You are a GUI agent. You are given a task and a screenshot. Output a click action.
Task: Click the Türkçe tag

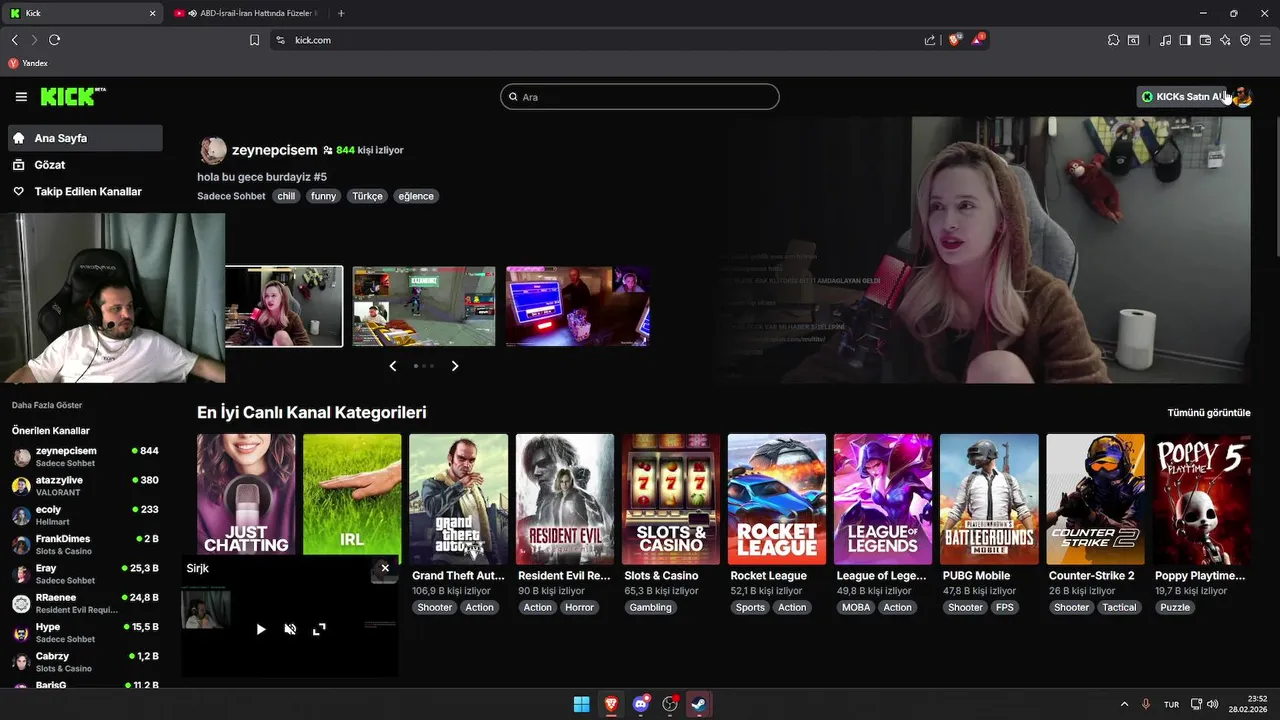click(x=367, y=196)
